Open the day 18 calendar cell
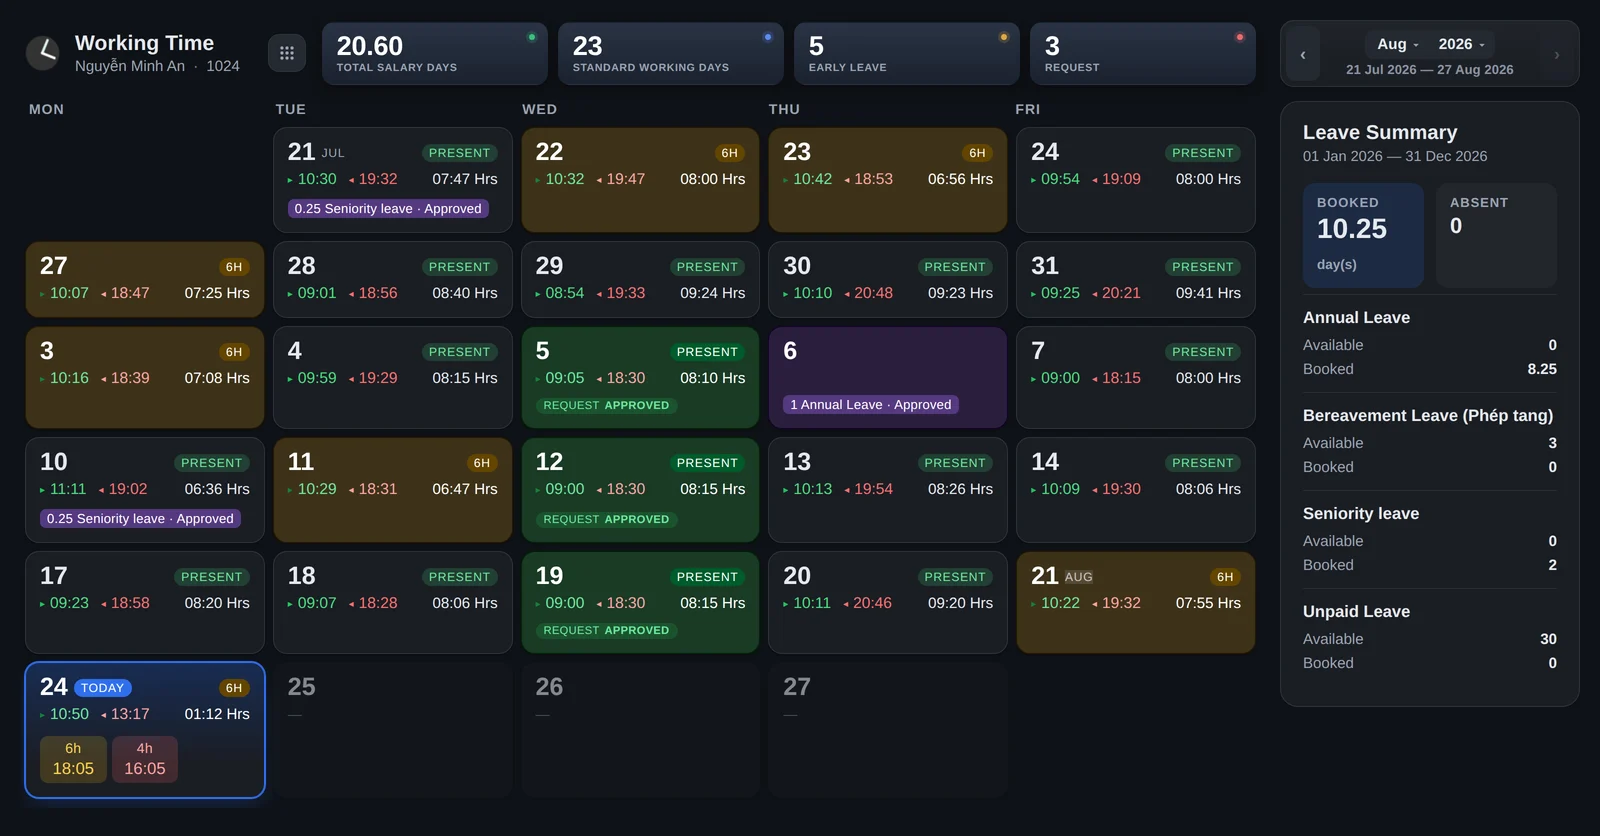 [x=393, y=602]
